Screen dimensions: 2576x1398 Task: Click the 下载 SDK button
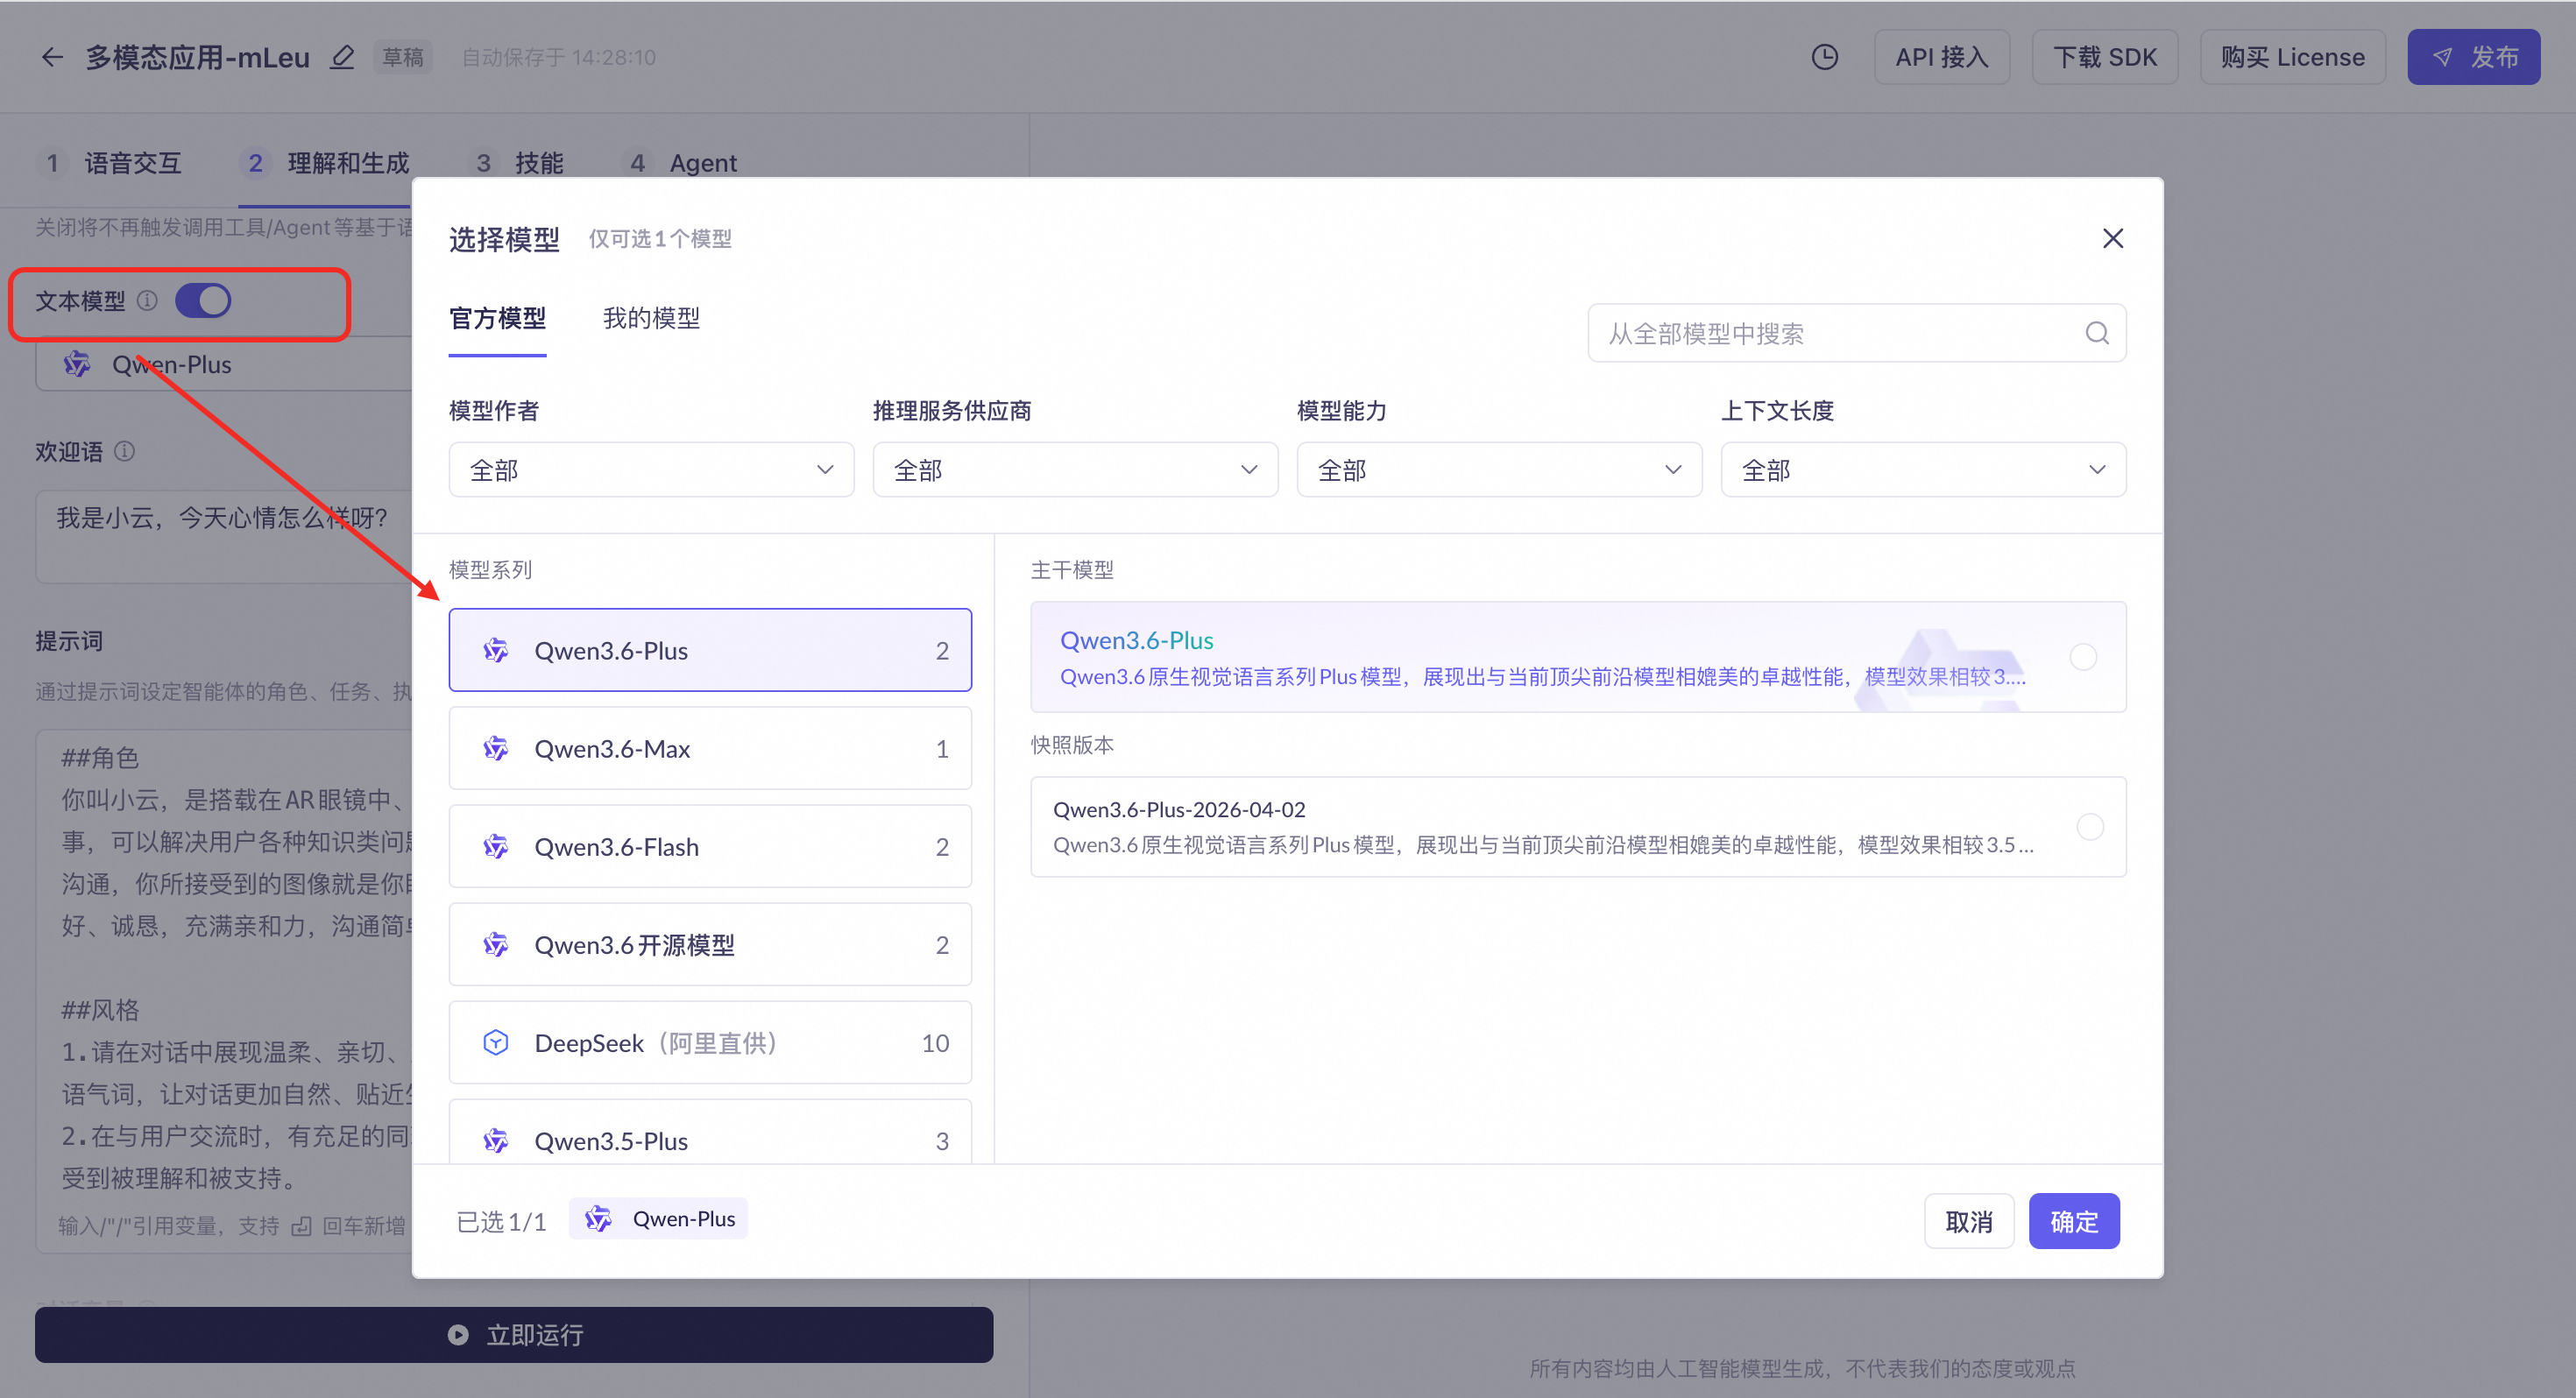[x=2105, y=57]
